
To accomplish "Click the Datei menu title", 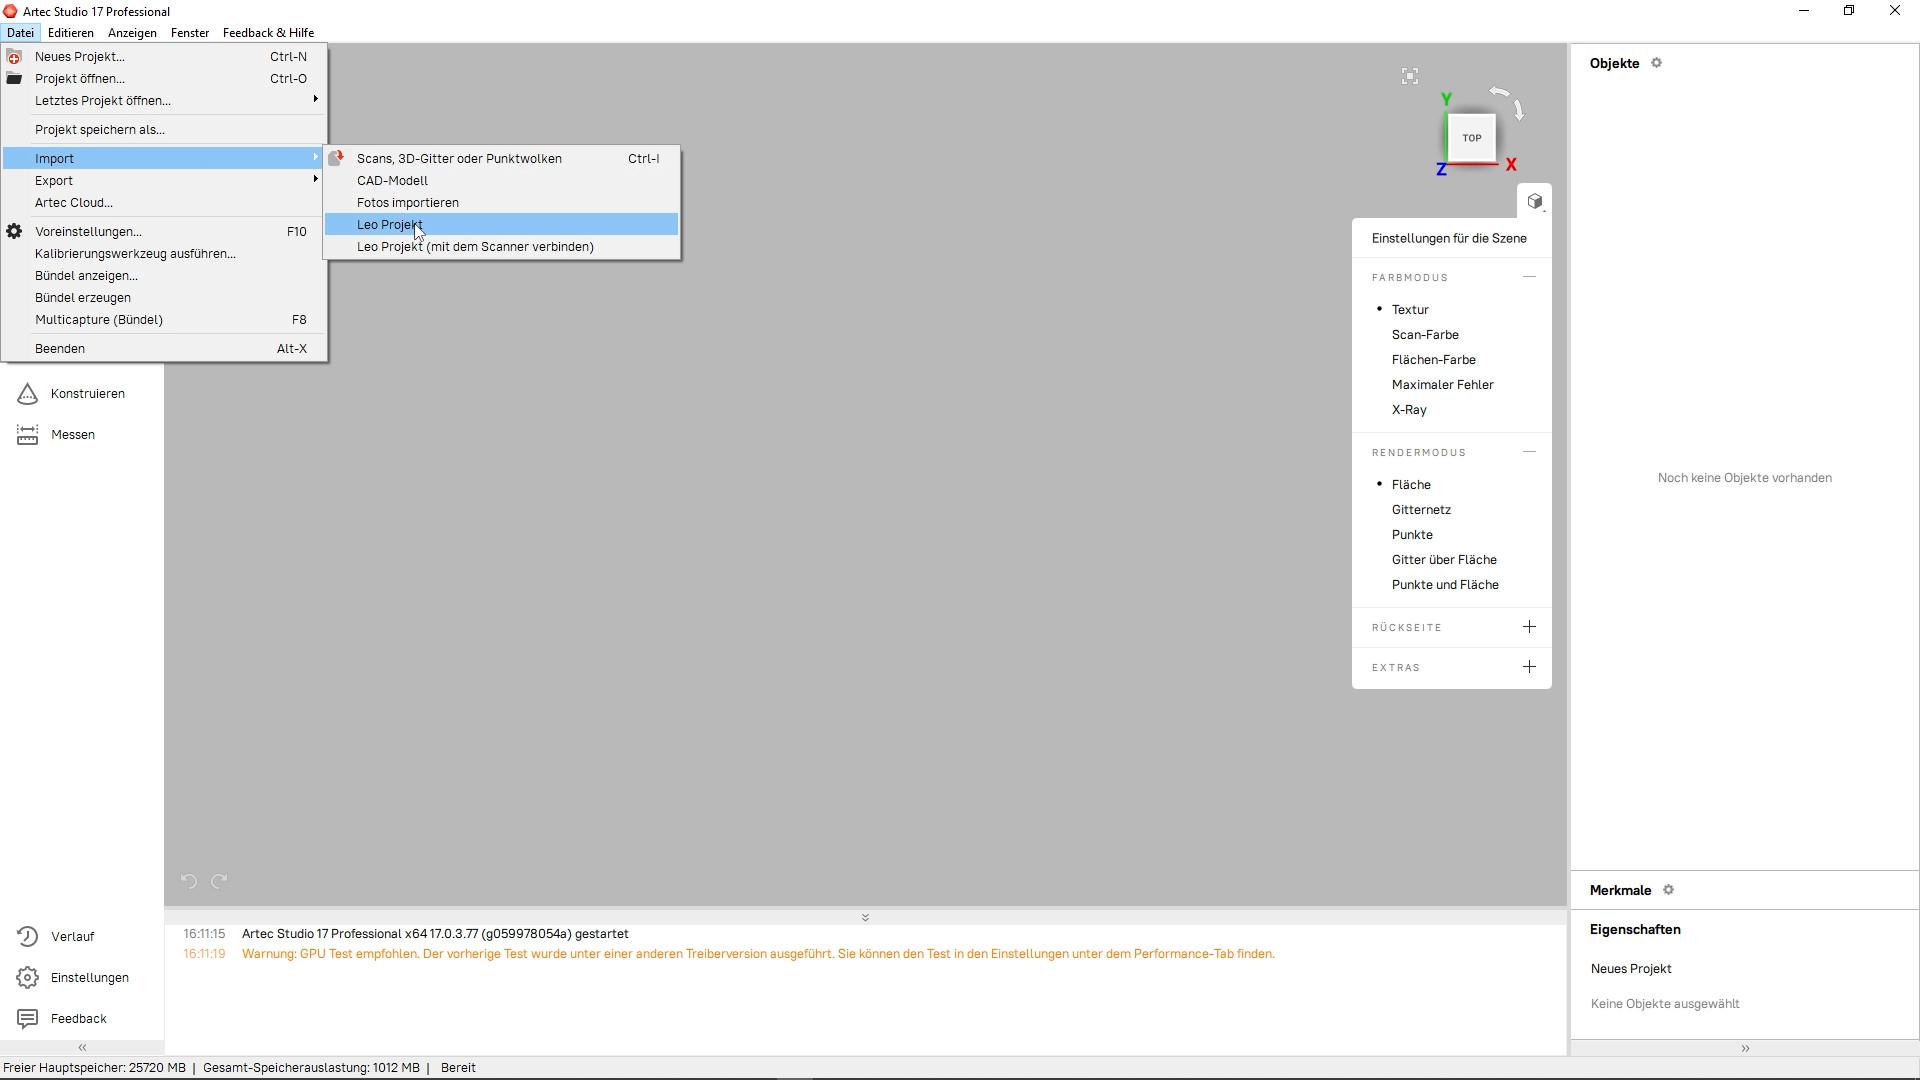I will click(20, 33).
